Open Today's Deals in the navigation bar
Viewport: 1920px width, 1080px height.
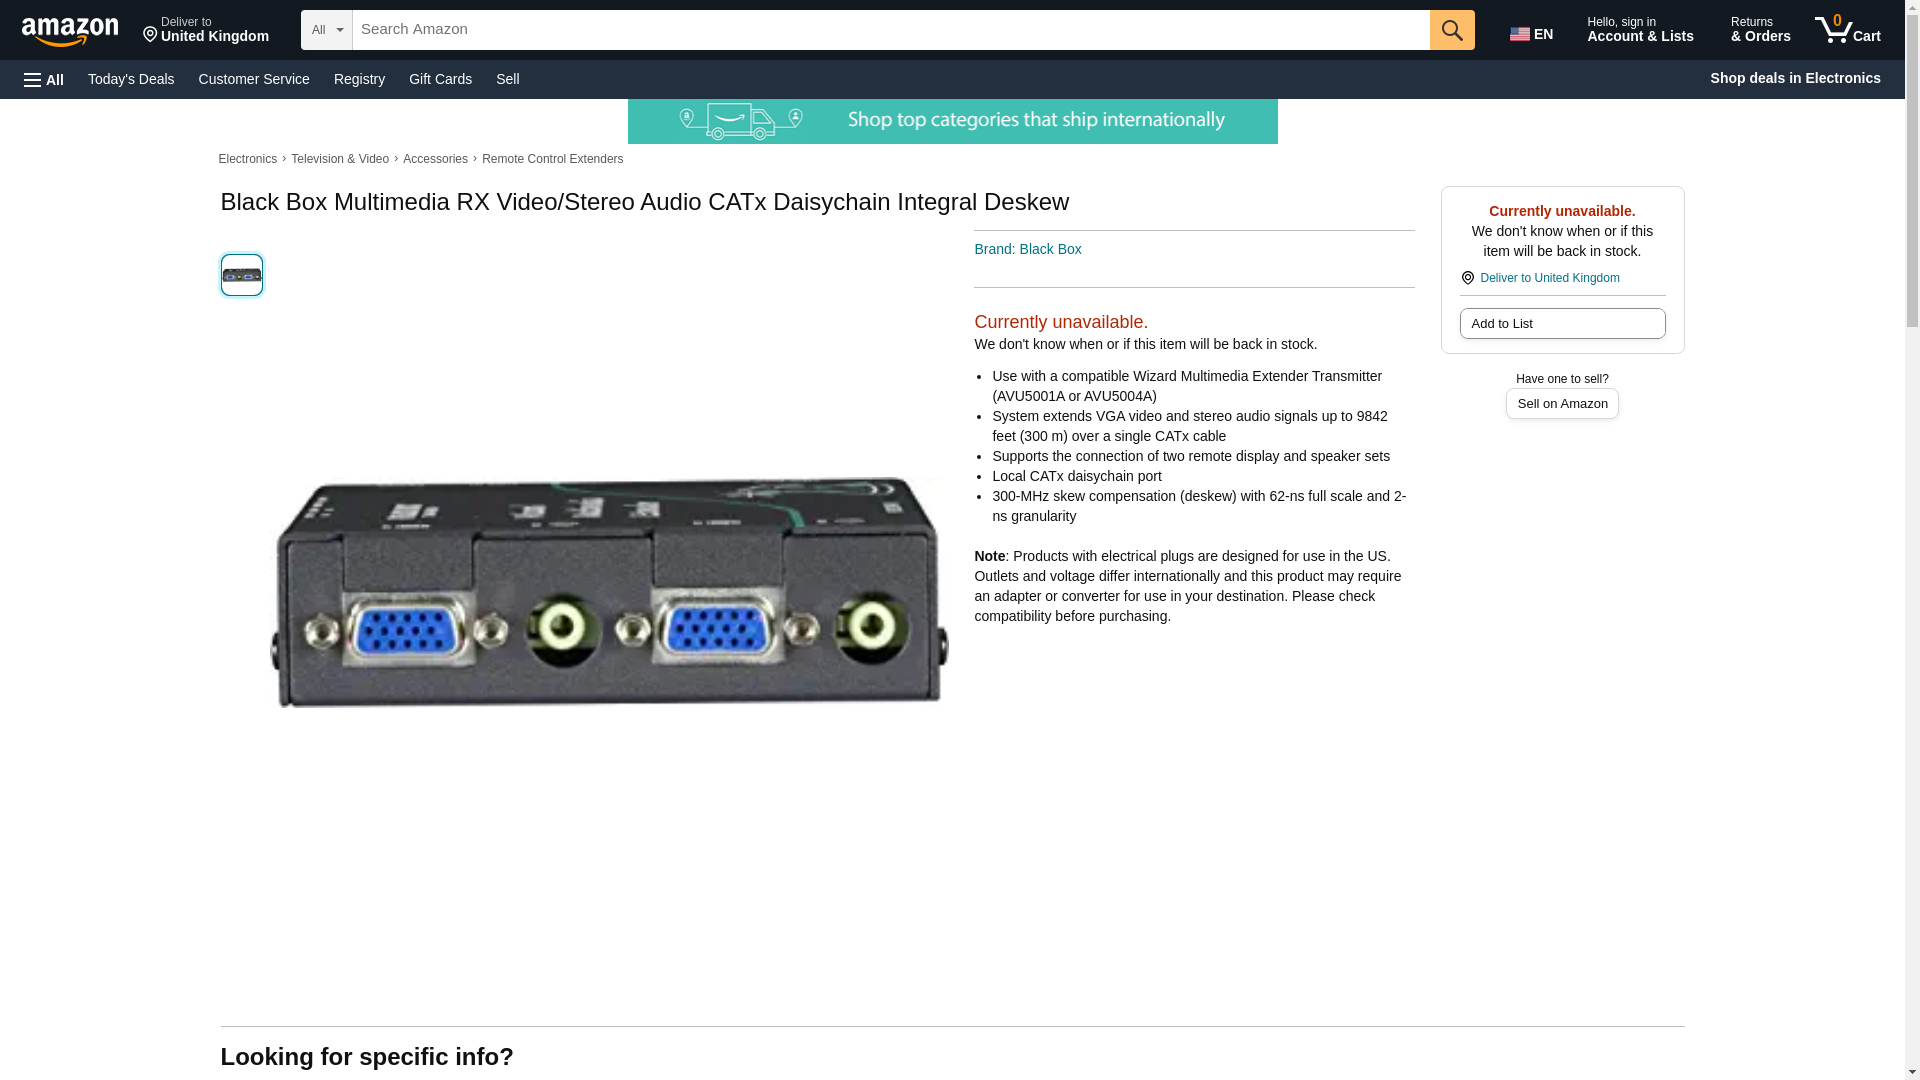click(131, 79)
